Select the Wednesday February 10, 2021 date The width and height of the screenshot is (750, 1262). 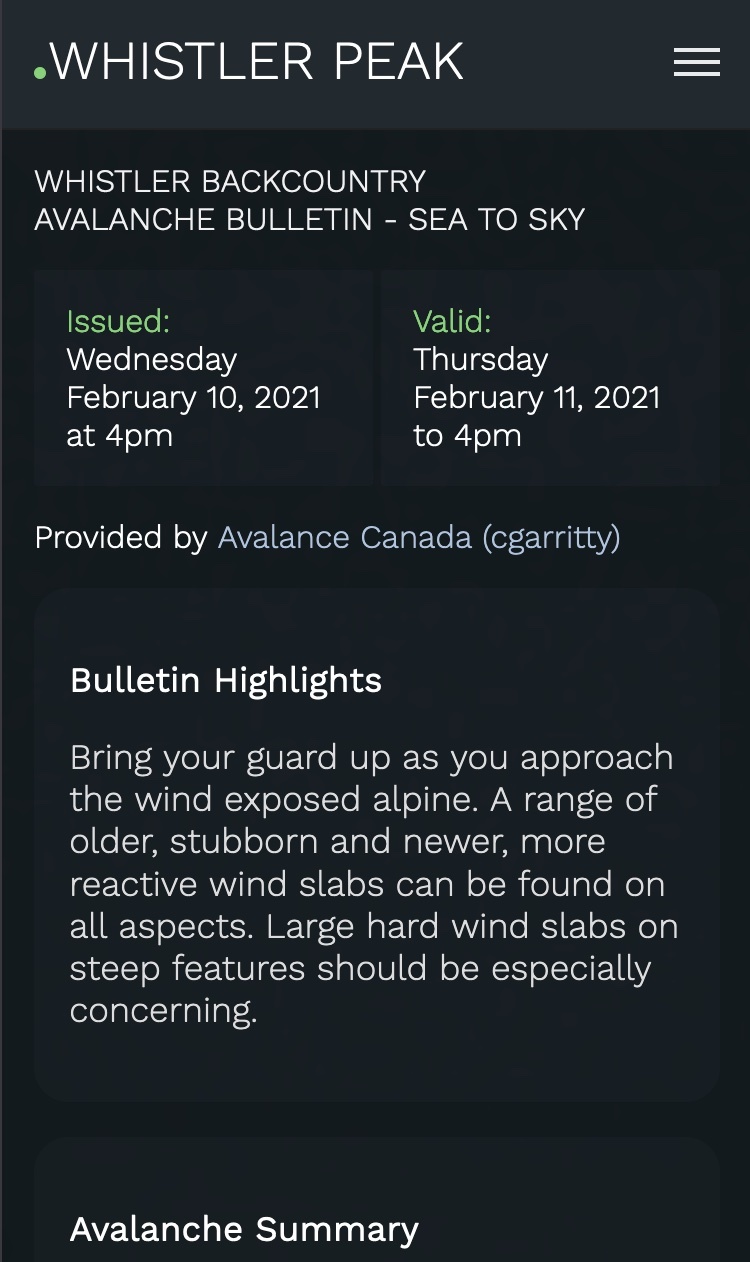[194, 378]
